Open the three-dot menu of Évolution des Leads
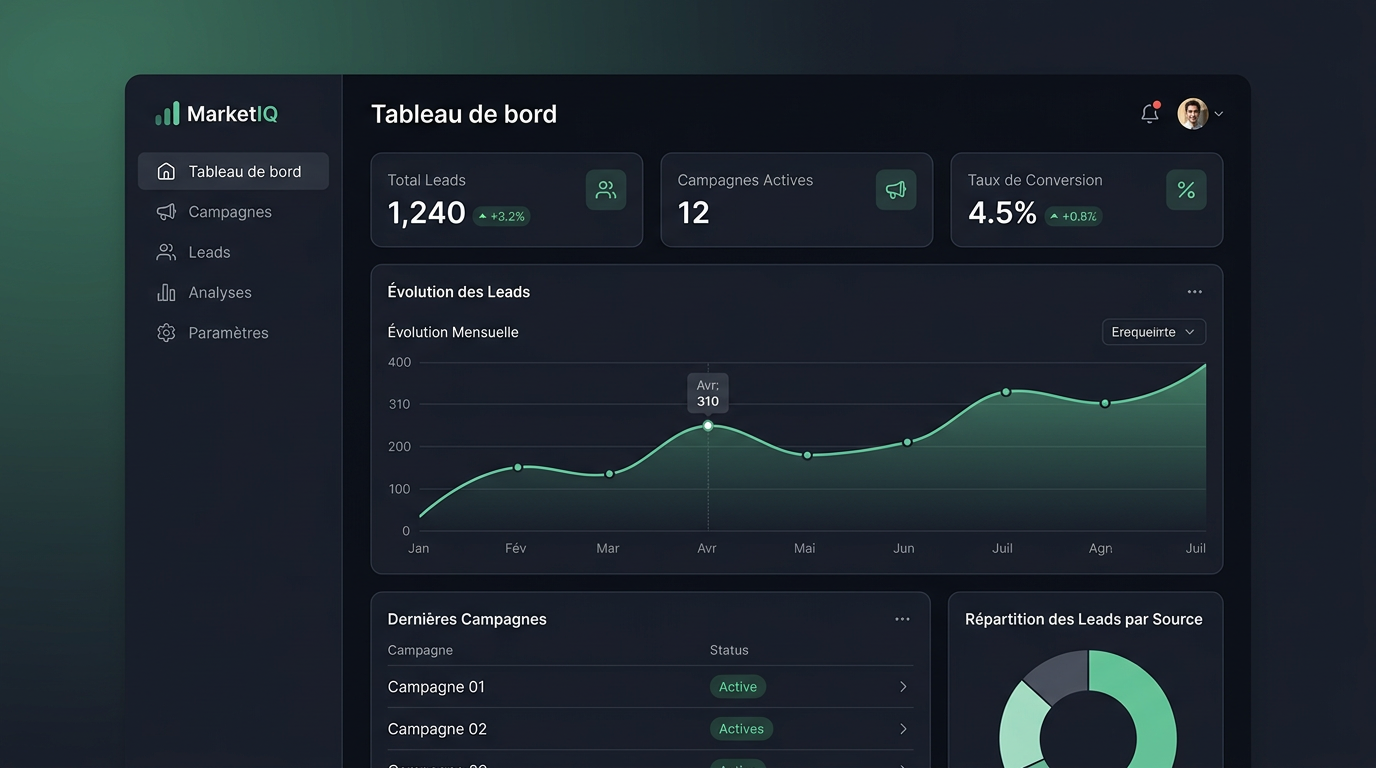 pyautogui.click(x=1194, y=292)
